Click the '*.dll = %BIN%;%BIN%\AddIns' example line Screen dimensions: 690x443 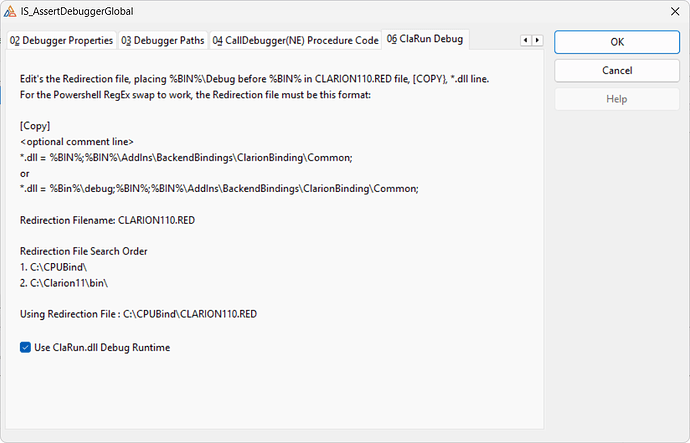tap(186, 158)
